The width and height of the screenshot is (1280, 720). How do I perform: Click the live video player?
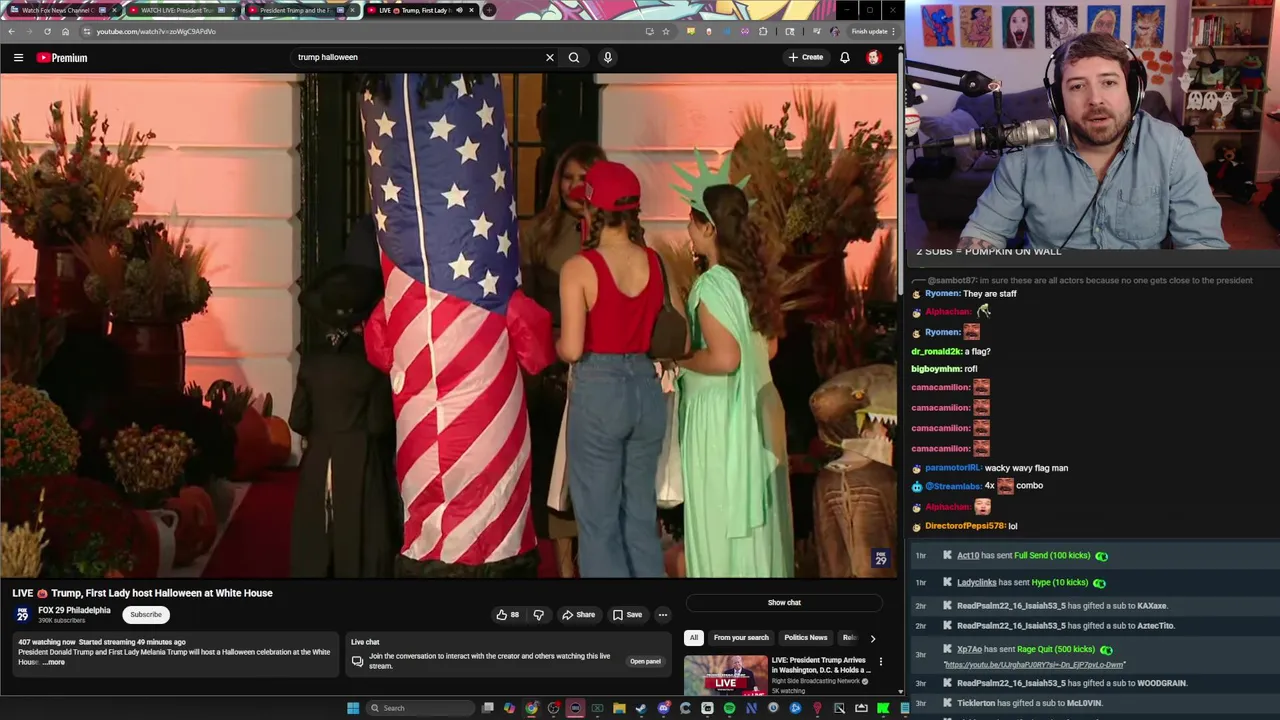448,325
